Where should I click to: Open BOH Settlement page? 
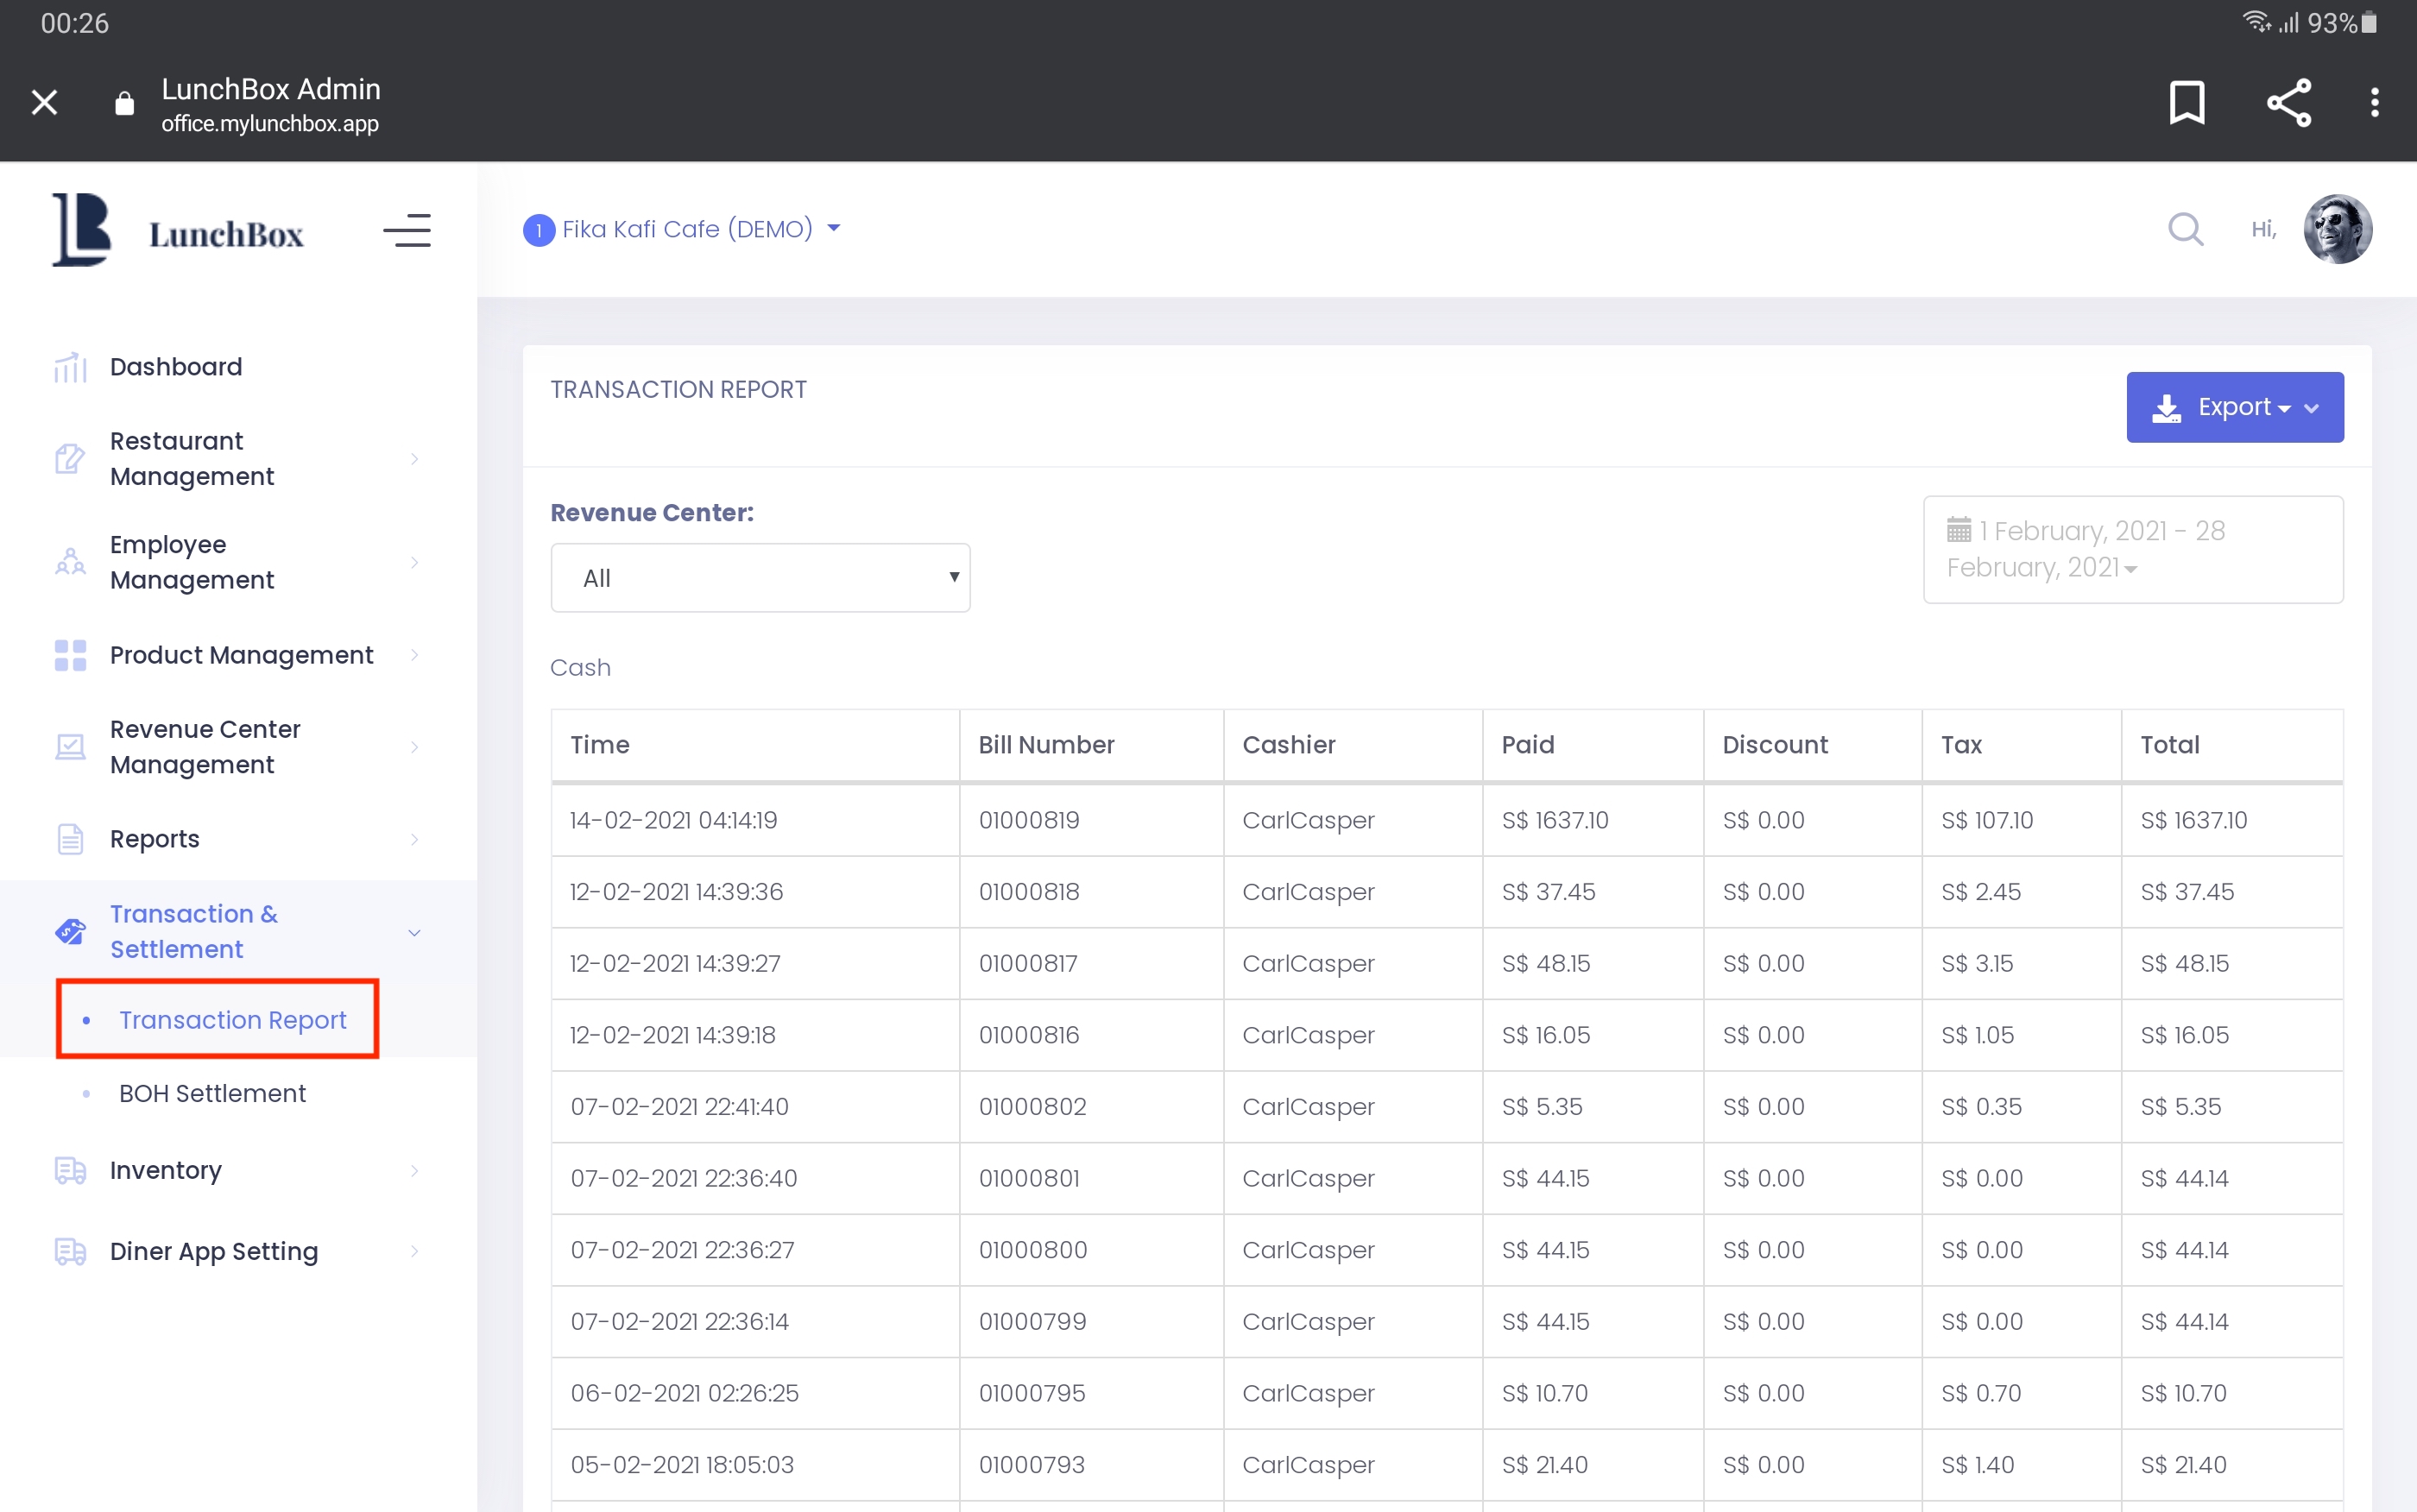click(212, 1093)
